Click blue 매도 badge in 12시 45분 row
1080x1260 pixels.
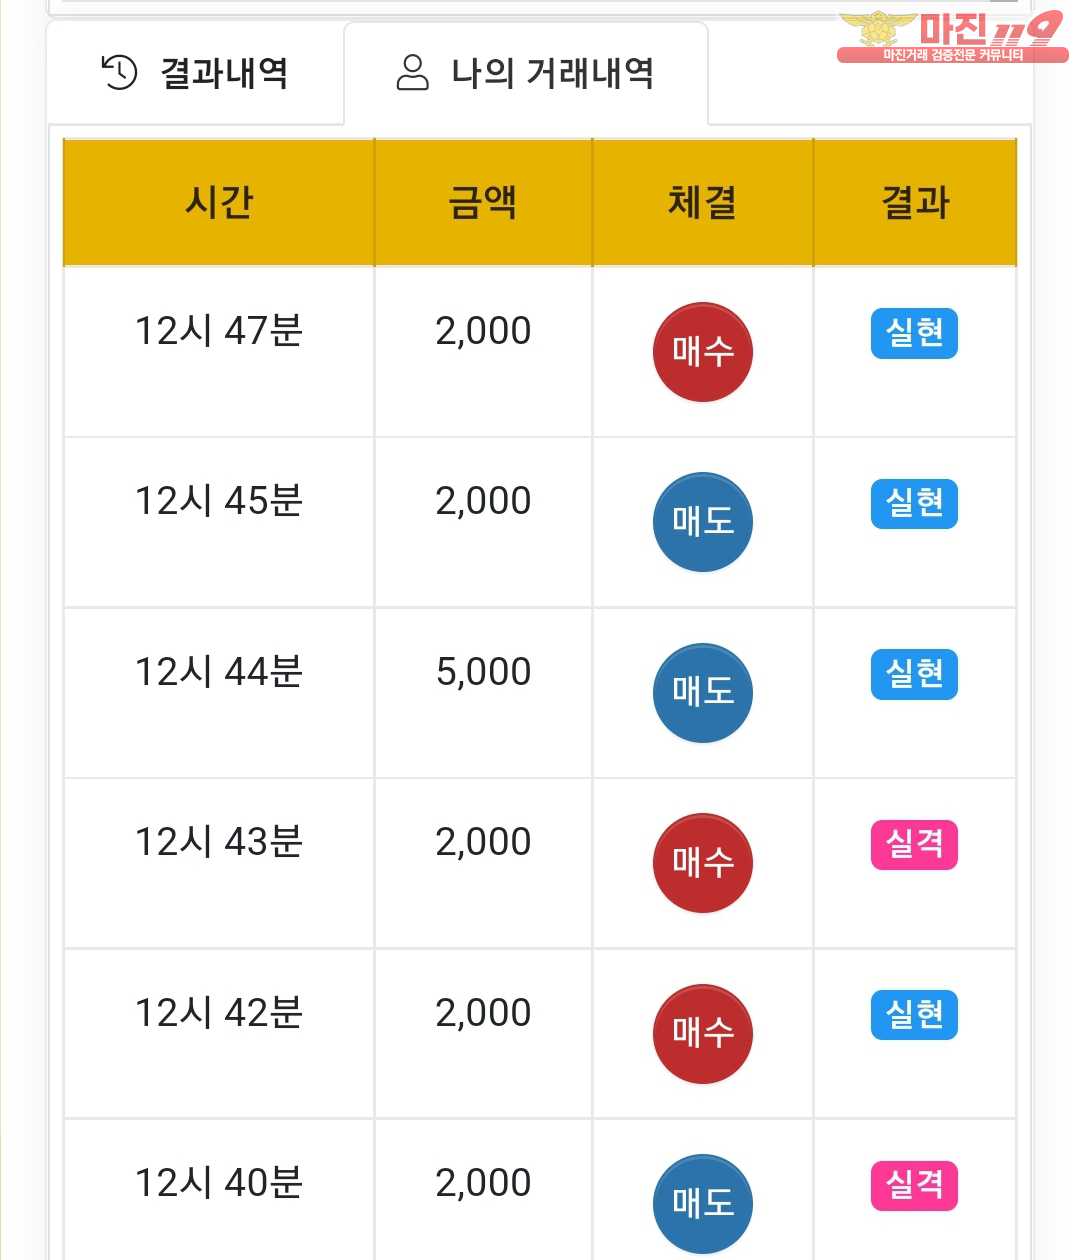pyautogui.click(x=702, y=522)
